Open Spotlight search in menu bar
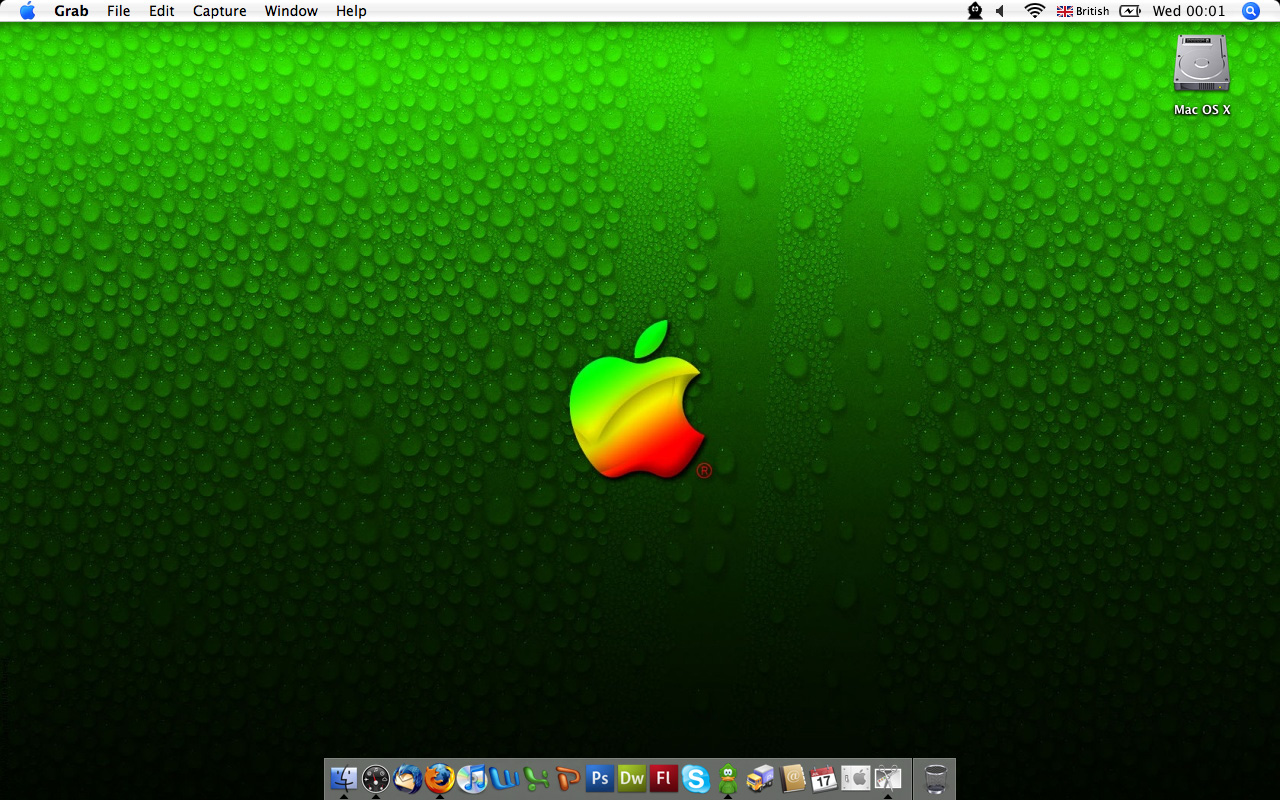This screenshot has height=800, width=1280. 1251,11
